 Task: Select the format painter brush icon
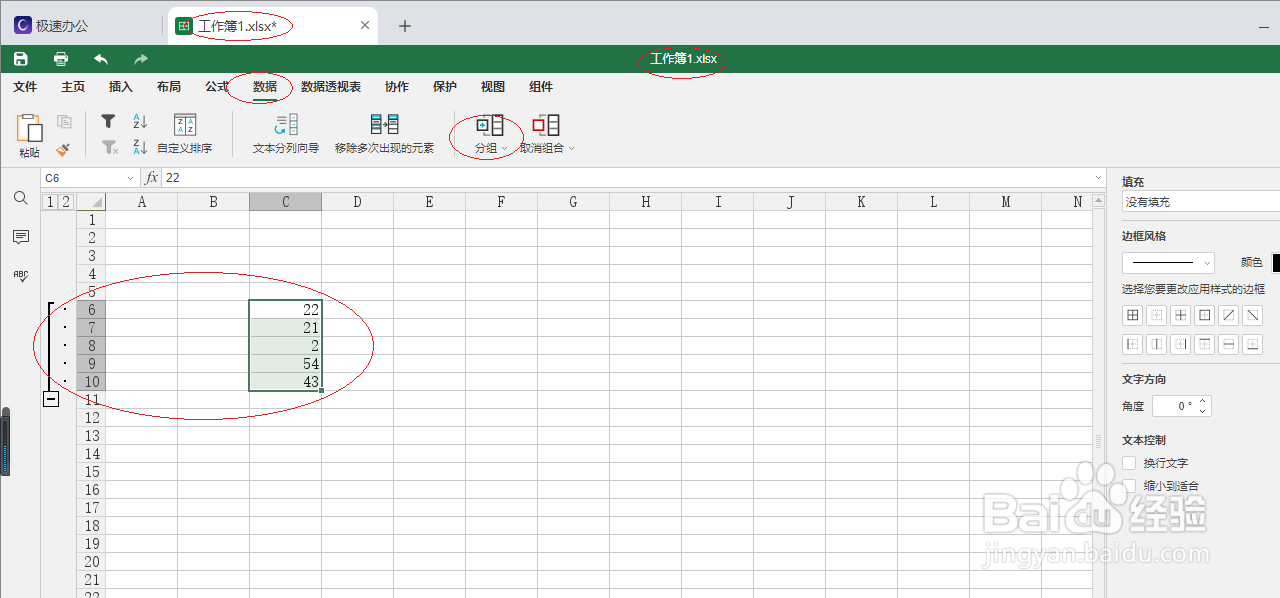click(x=63, y=149)
